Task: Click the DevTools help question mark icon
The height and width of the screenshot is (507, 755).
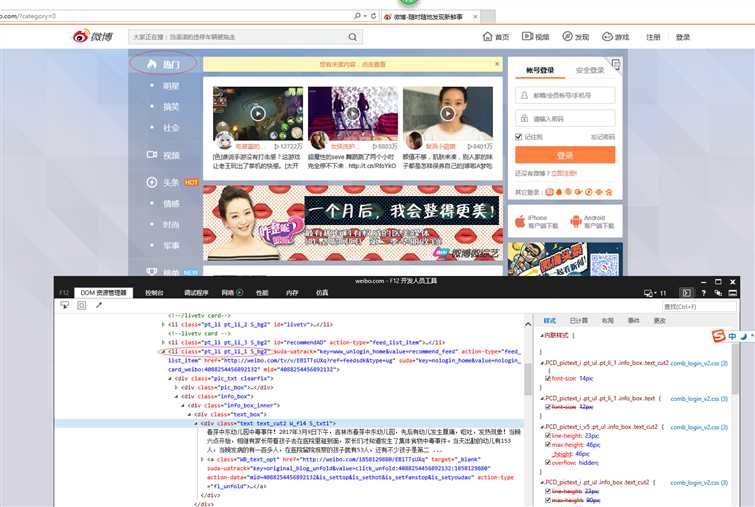Action: point(703,293)
